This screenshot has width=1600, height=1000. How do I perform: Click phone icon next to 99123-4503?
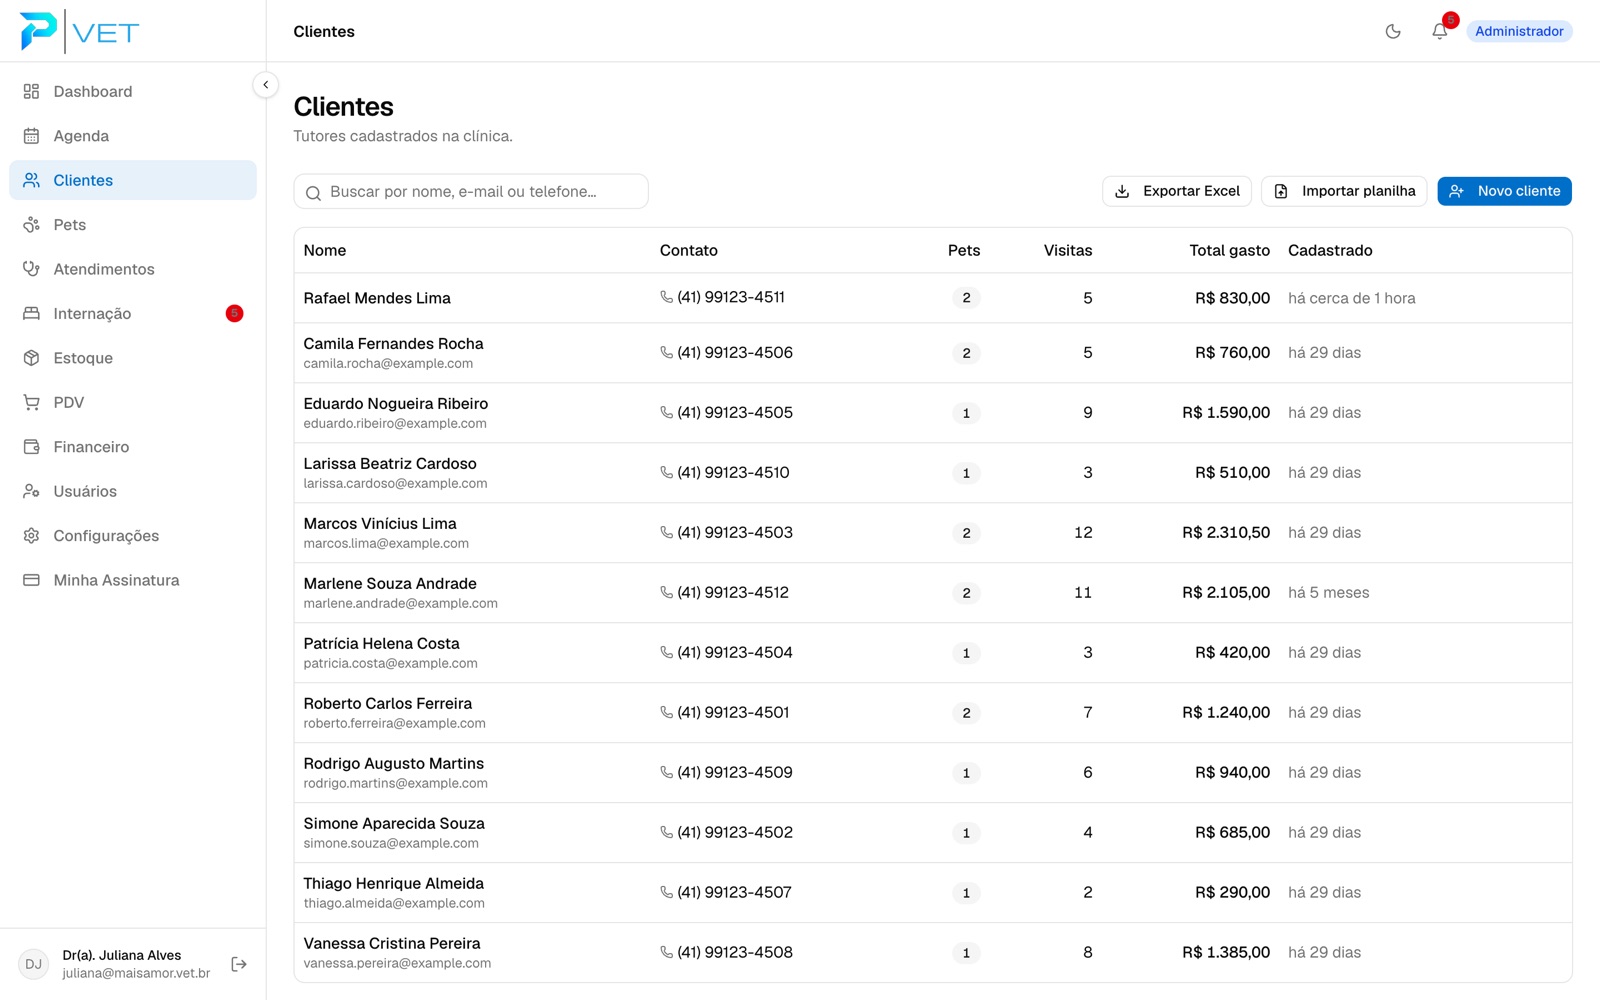666,532
